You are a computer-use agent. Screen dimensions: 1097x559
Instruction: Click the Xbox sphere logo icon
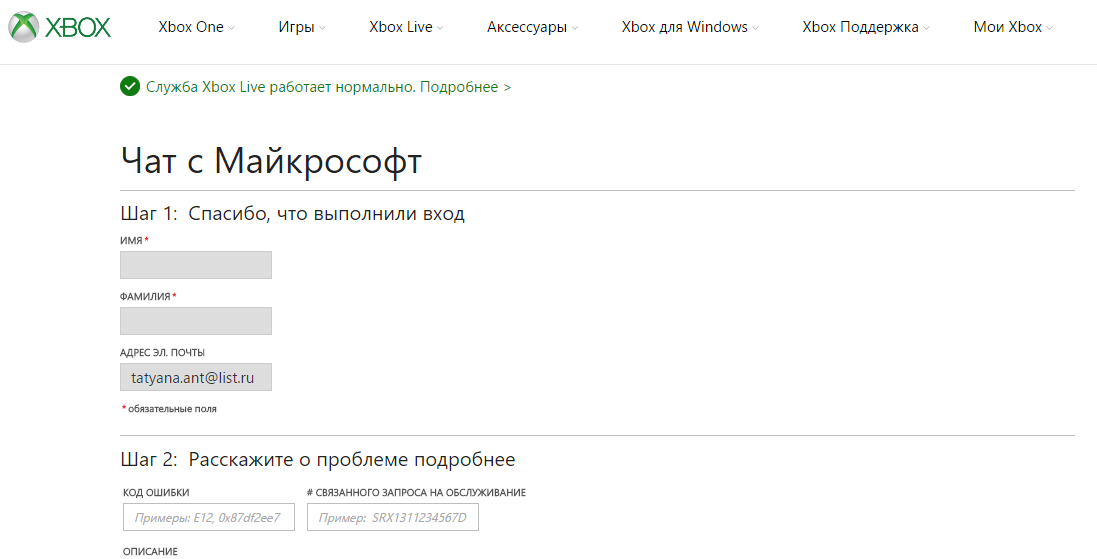tap(24, 27)
